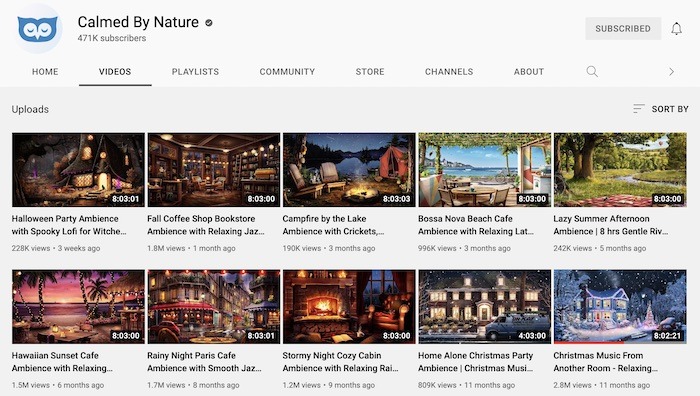Click the 4:03:00 duration badge
700x396 pixels.
click(532, 336)
